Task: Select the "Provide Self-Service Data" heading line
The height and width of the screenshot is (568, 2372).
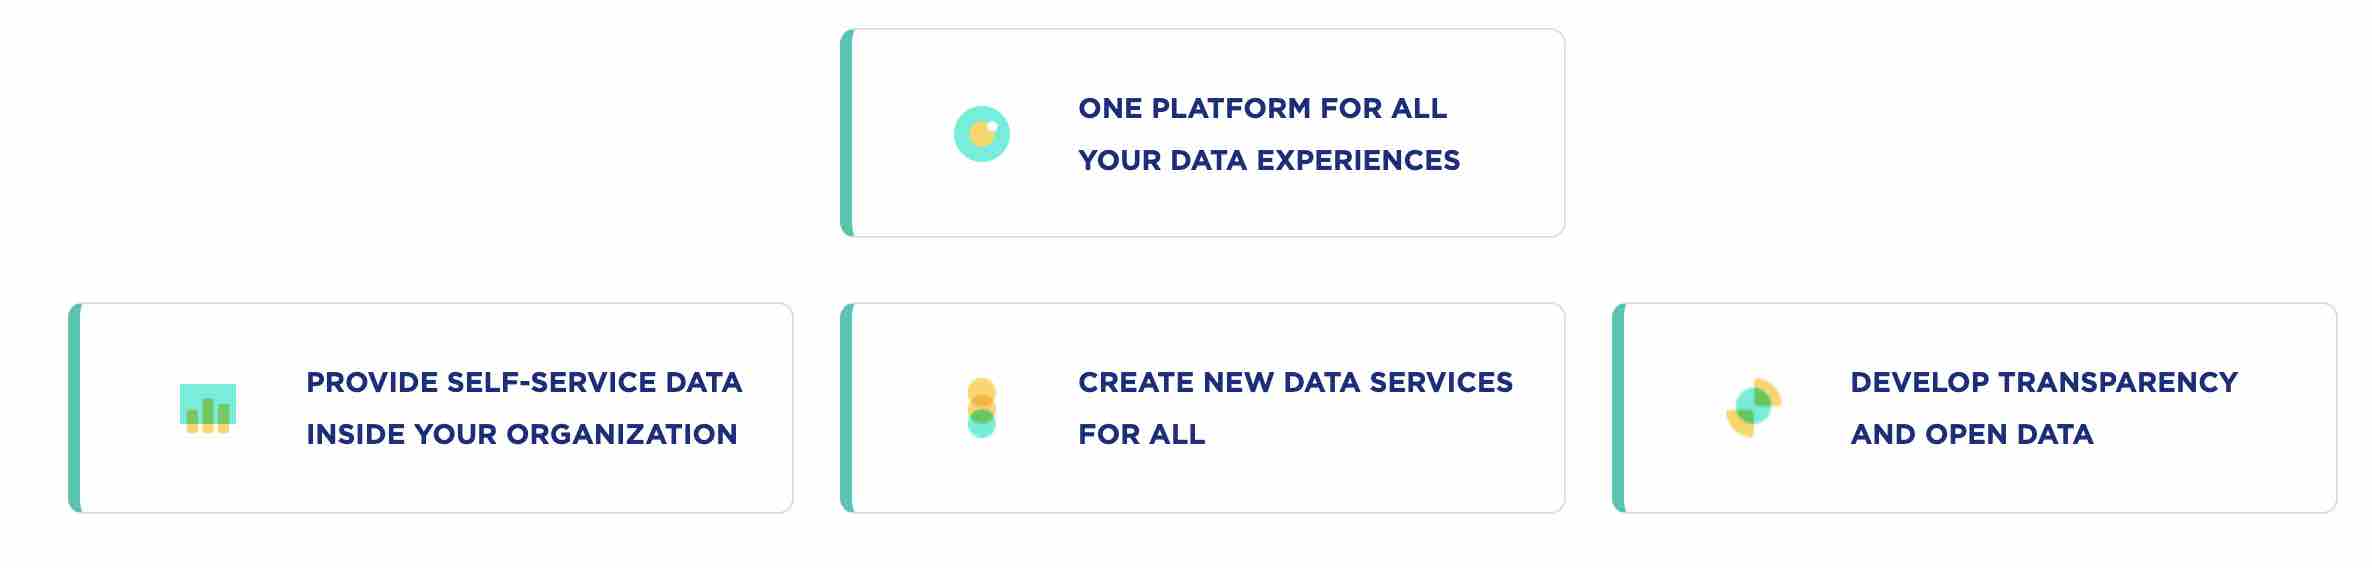Action: (524, 382)
